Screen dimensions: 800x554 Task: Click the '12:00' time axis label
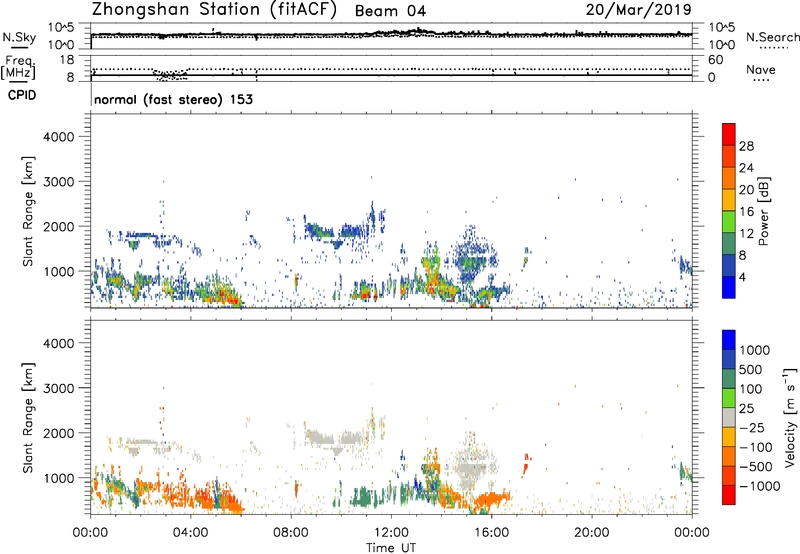[391, 533]
